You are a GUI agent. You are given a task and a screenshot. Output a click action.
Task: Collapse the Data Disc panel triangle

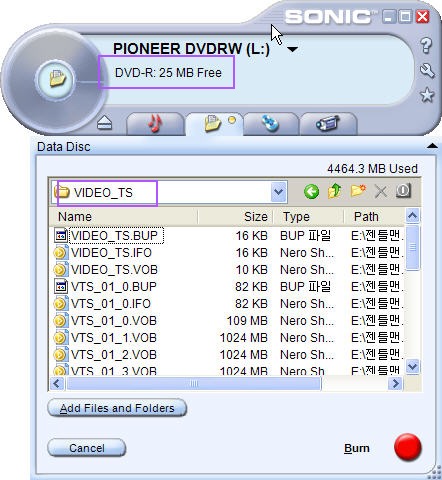(x=432, y=146)
